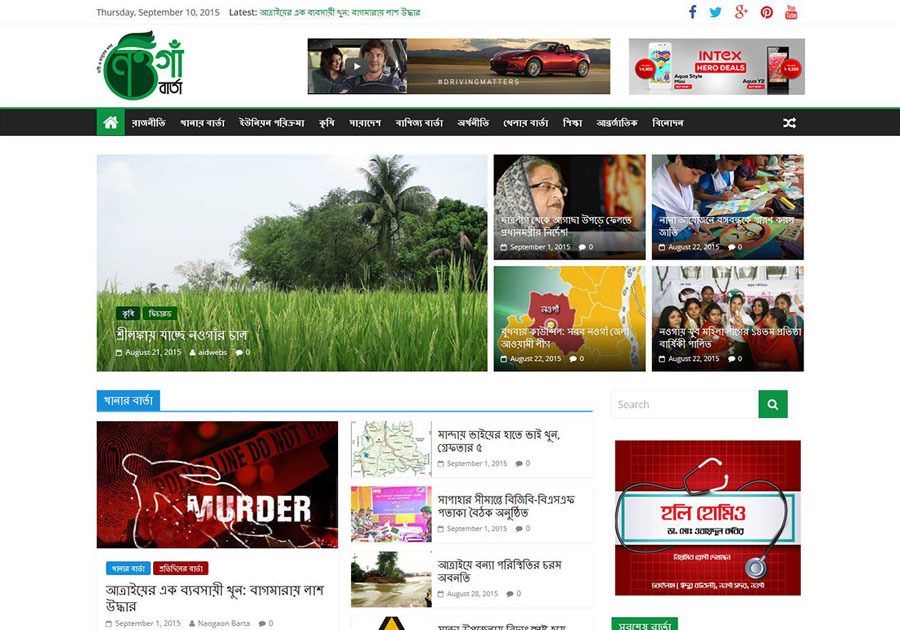Open the Google Plus social icon
Image resolution: width=900 pixels, height=630 pixels.
point(741,12)
